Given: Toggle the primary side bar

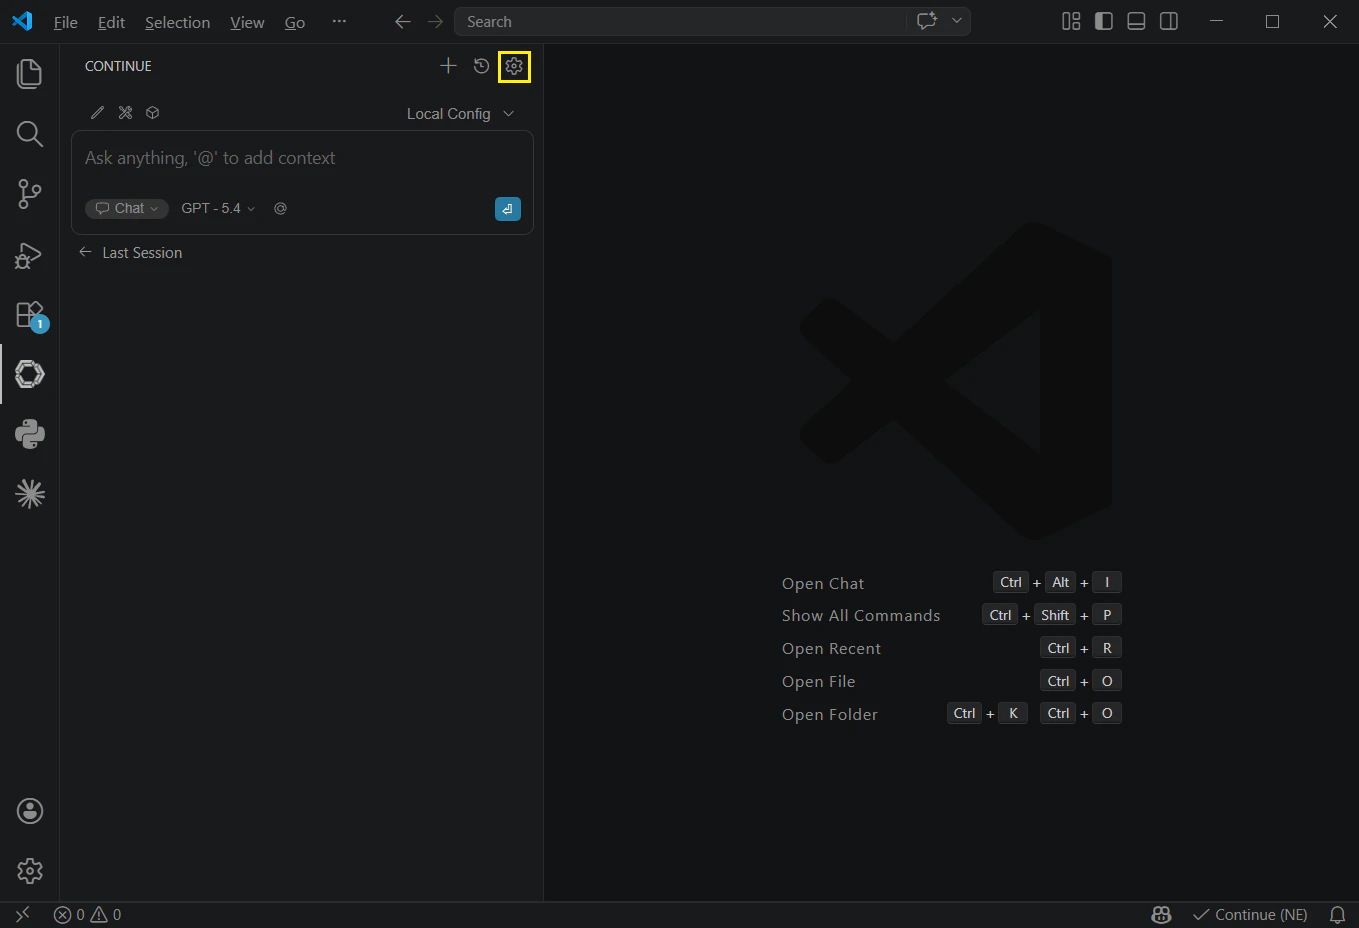Looking at the screenshot, I should pos(1104,21).
